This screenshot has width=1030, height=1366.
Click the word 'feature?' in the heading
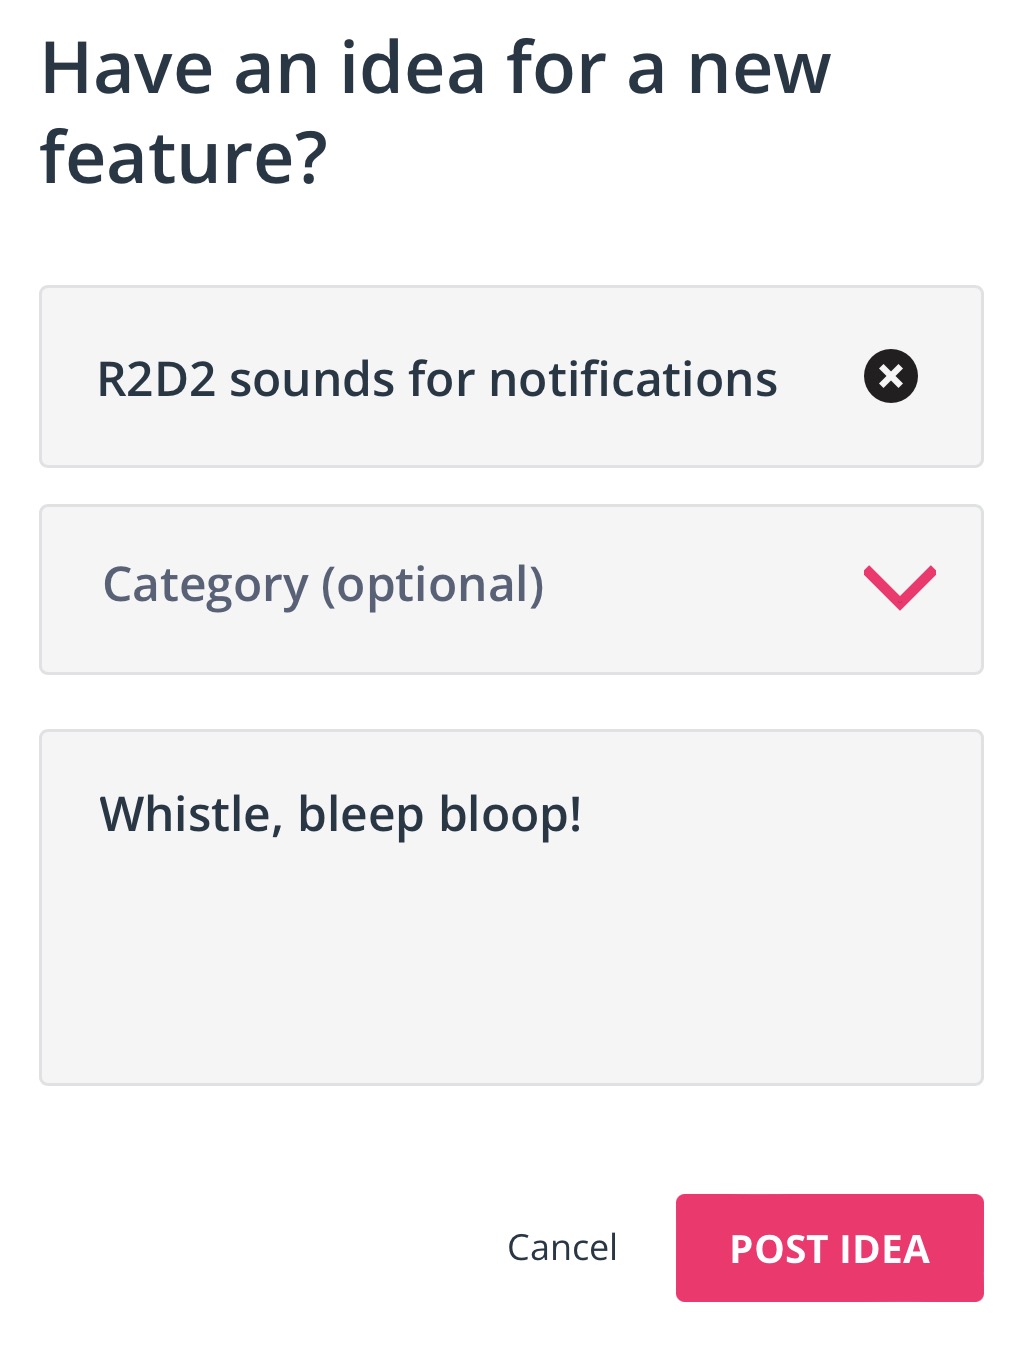184,158
